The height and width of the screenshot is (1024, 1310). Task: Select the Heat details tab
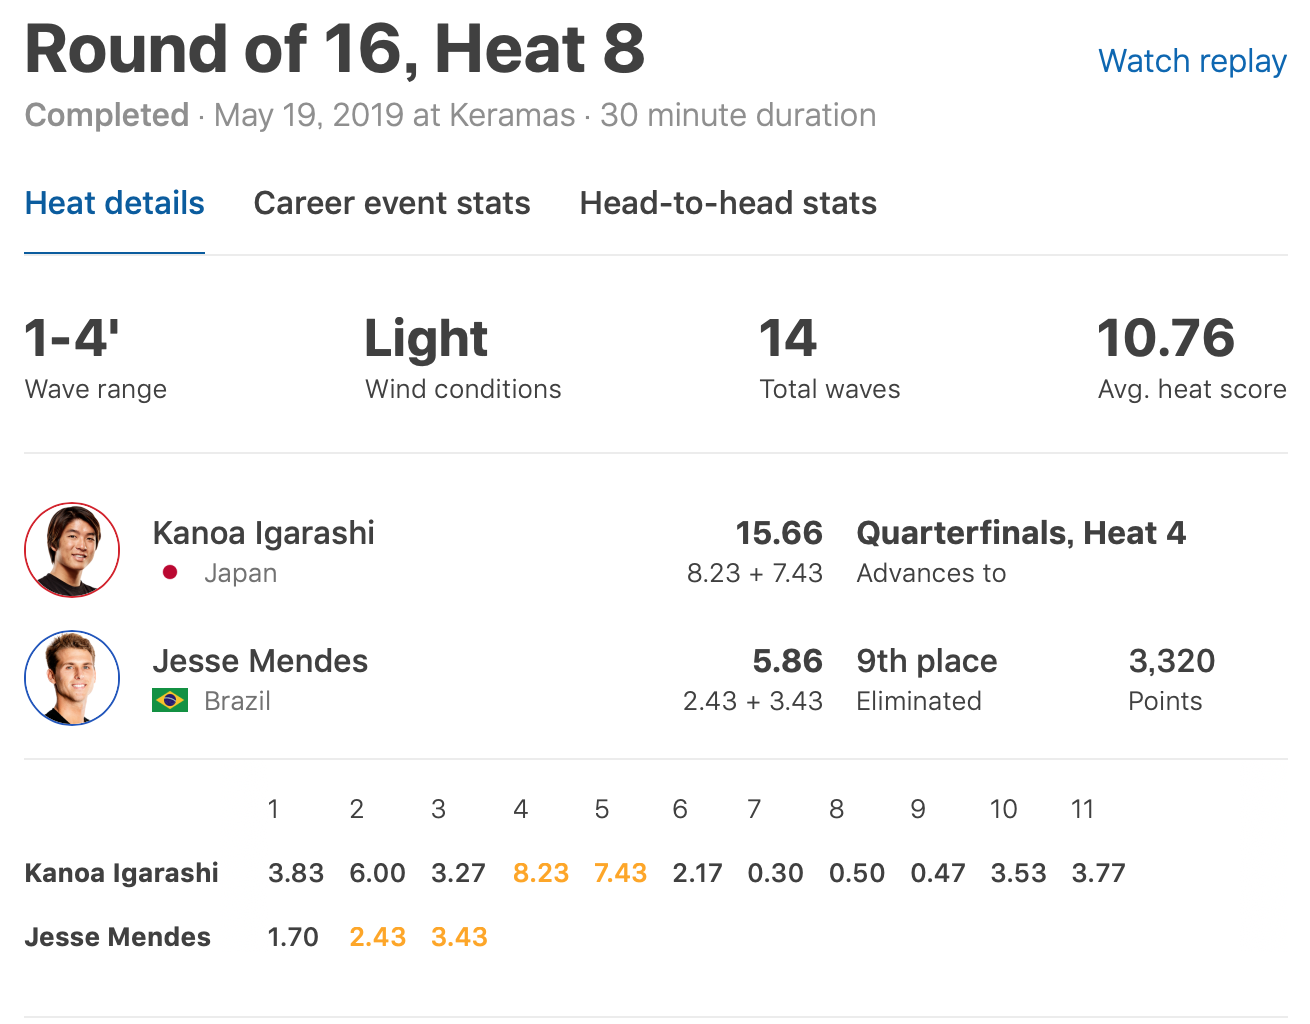point(114,203)
